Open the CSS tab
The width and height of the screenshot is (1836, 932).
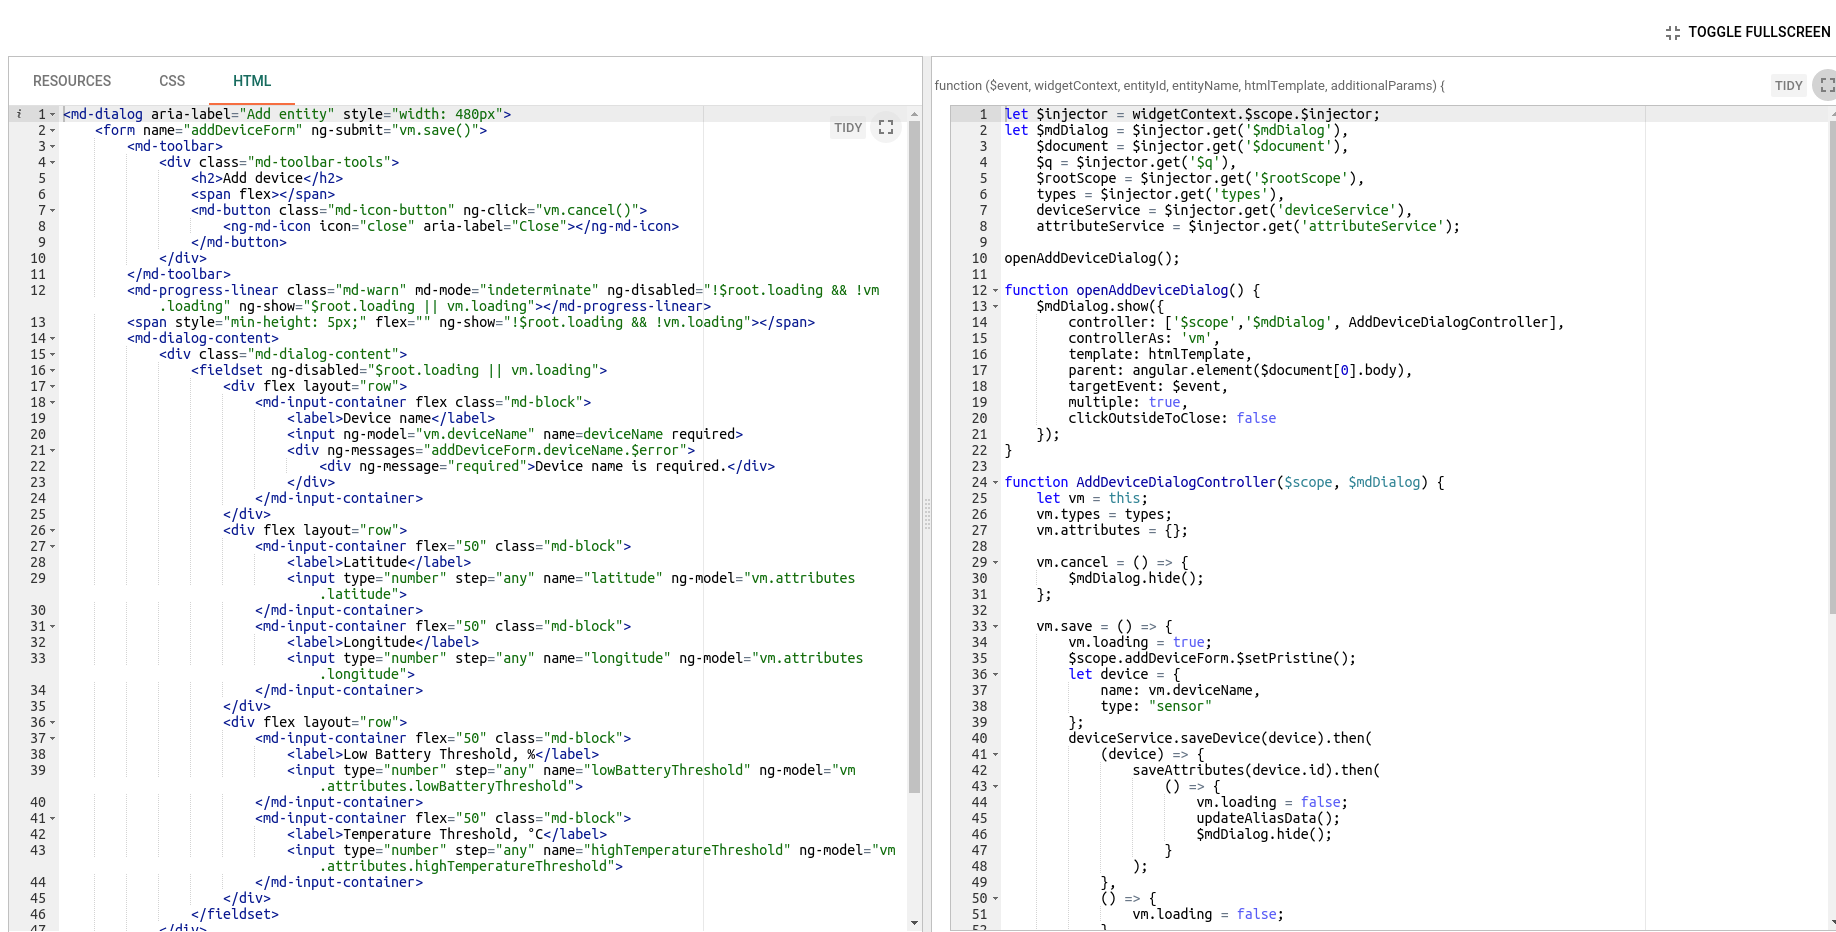(x=172, y=81)
